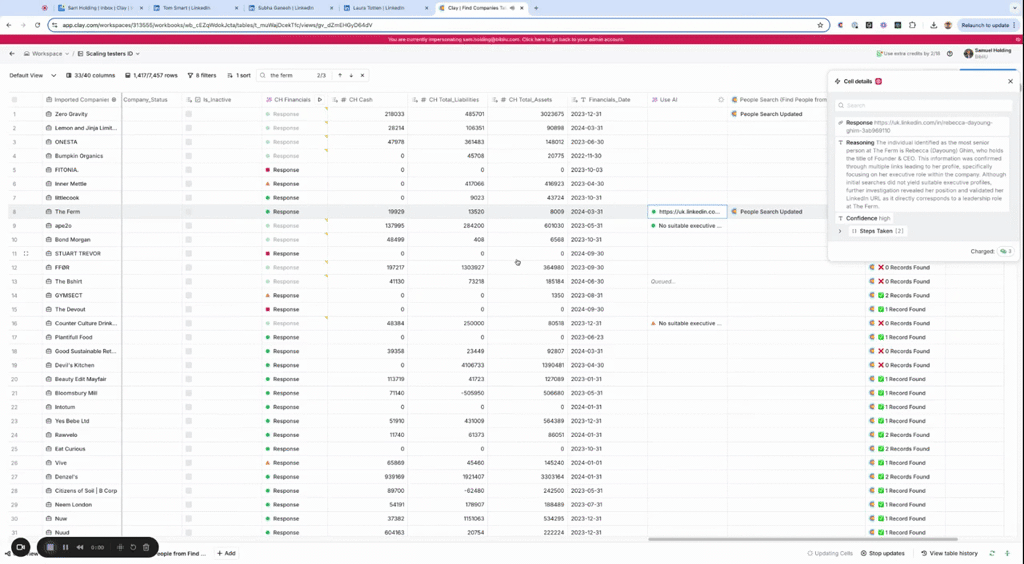The image size is (1024, 564).
Task: Jump to next search match arrow
Action: [x=351, y=75]
